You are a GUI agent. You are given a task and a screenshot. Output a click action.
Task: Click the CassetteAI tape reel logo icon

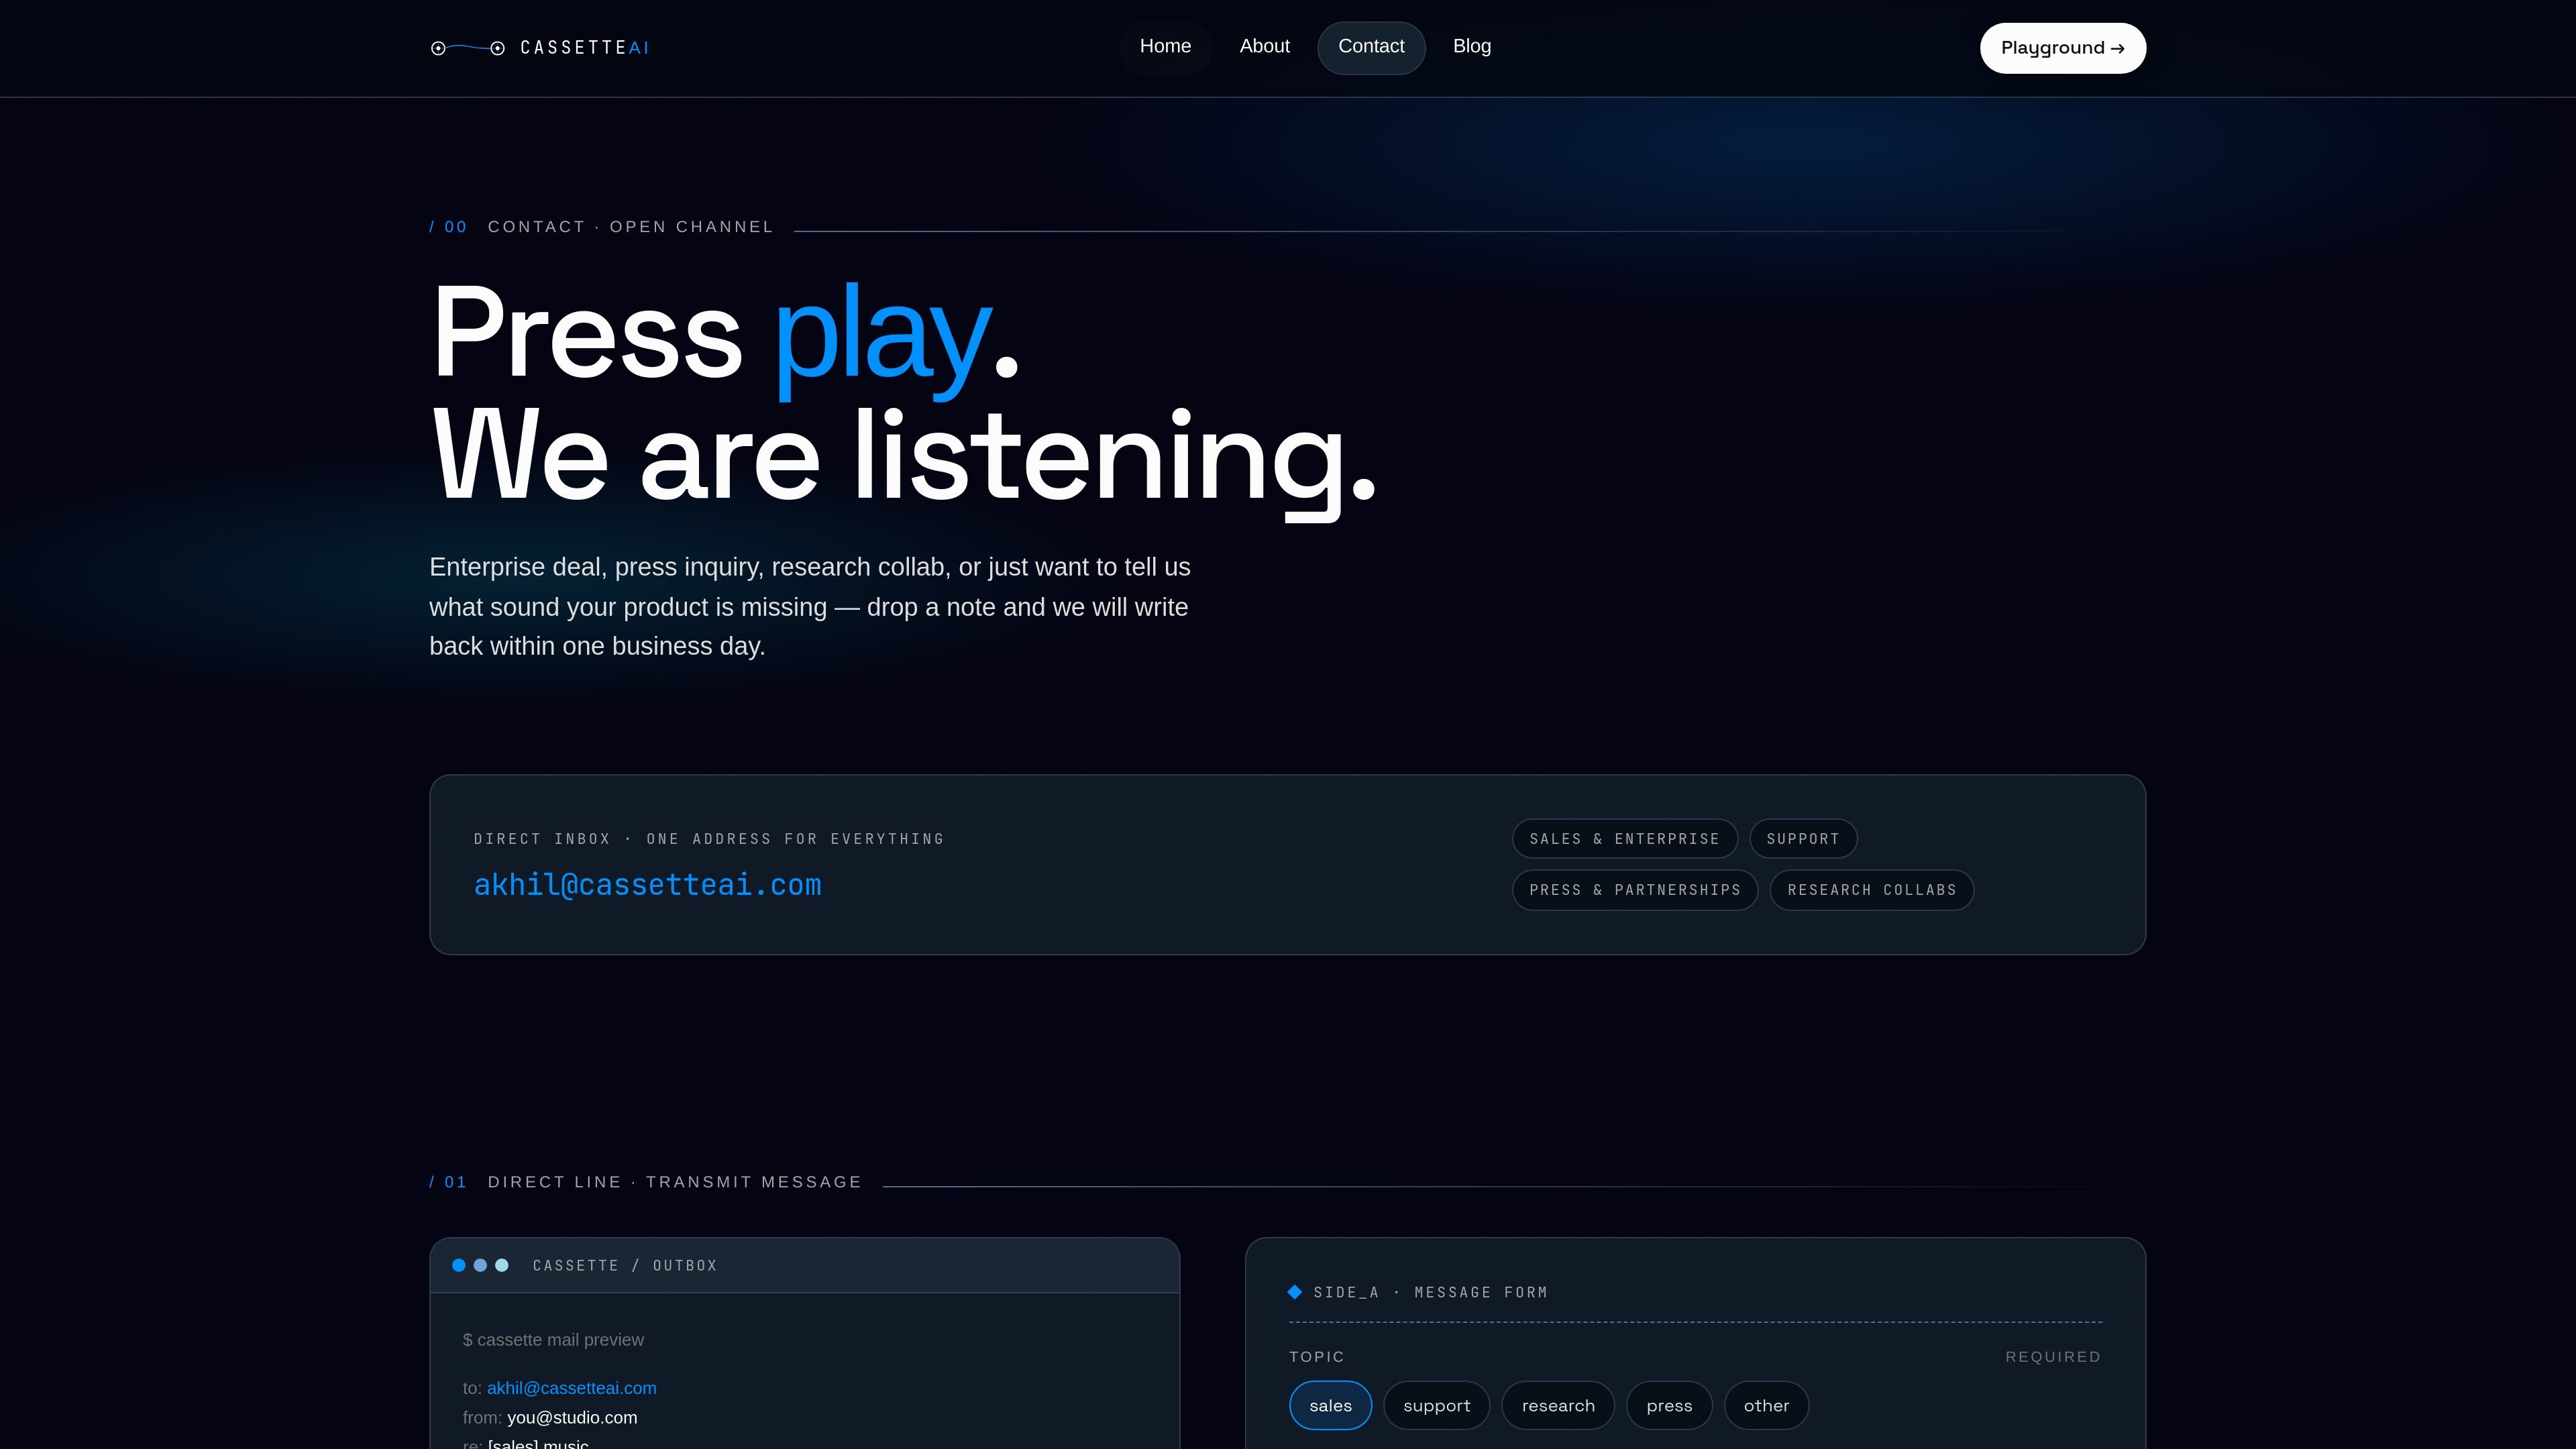pyautogui.click(x=467, y=48)
